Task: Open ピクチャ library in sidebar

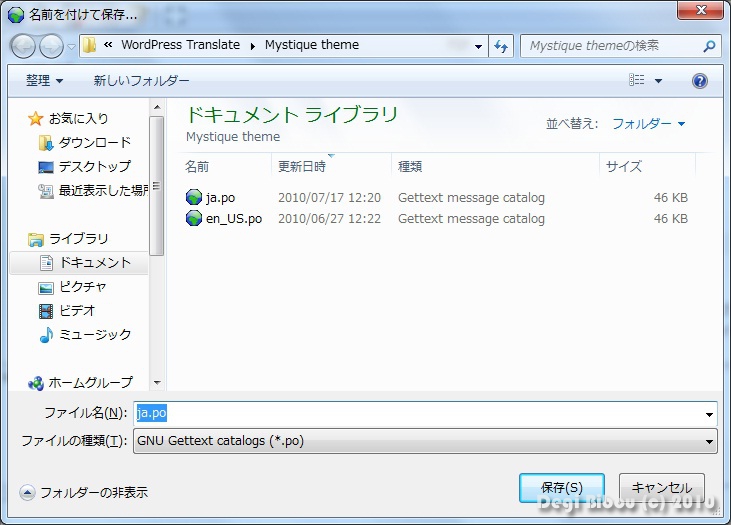Action: pos(83,287)
